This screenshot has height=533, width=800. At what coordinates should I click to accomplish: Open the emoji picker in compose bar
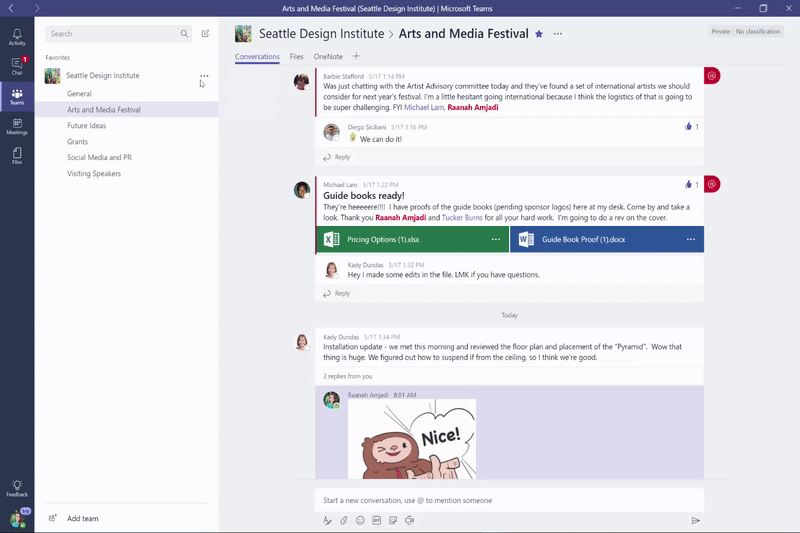pyautogui.click(x=360, y=520)
